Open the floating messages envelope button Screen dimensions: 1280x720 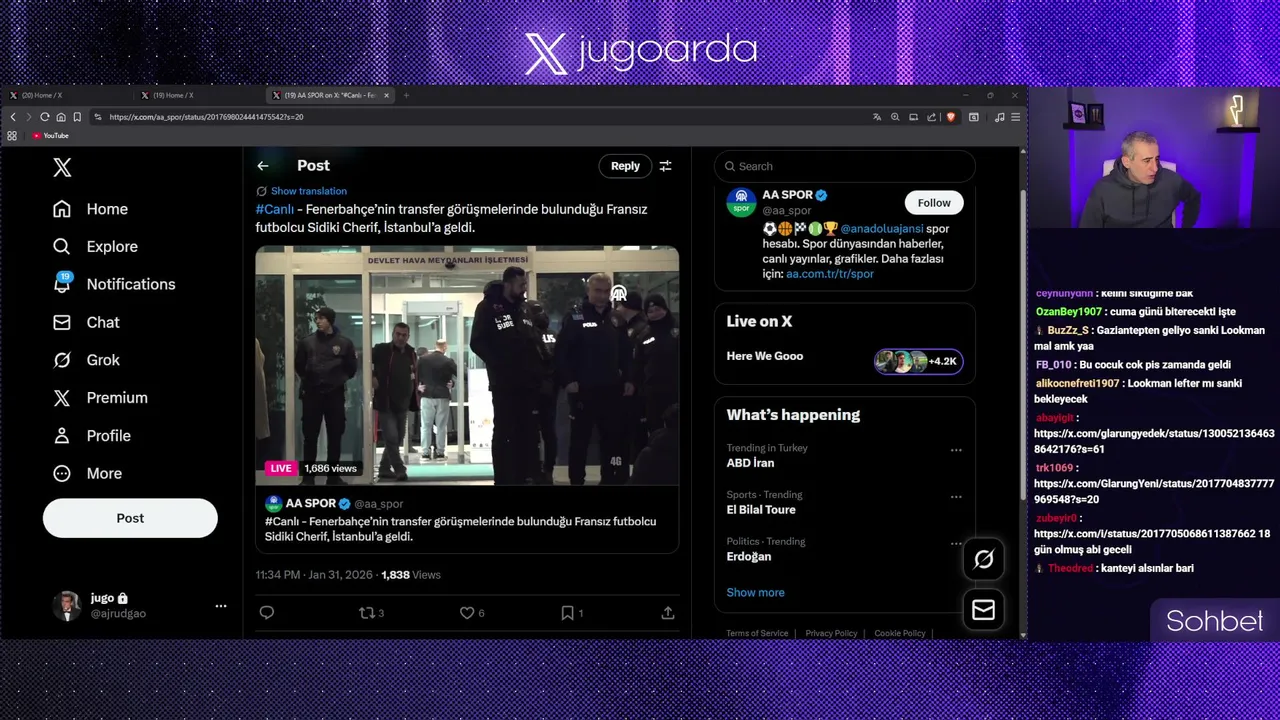[x=984, y=610]
